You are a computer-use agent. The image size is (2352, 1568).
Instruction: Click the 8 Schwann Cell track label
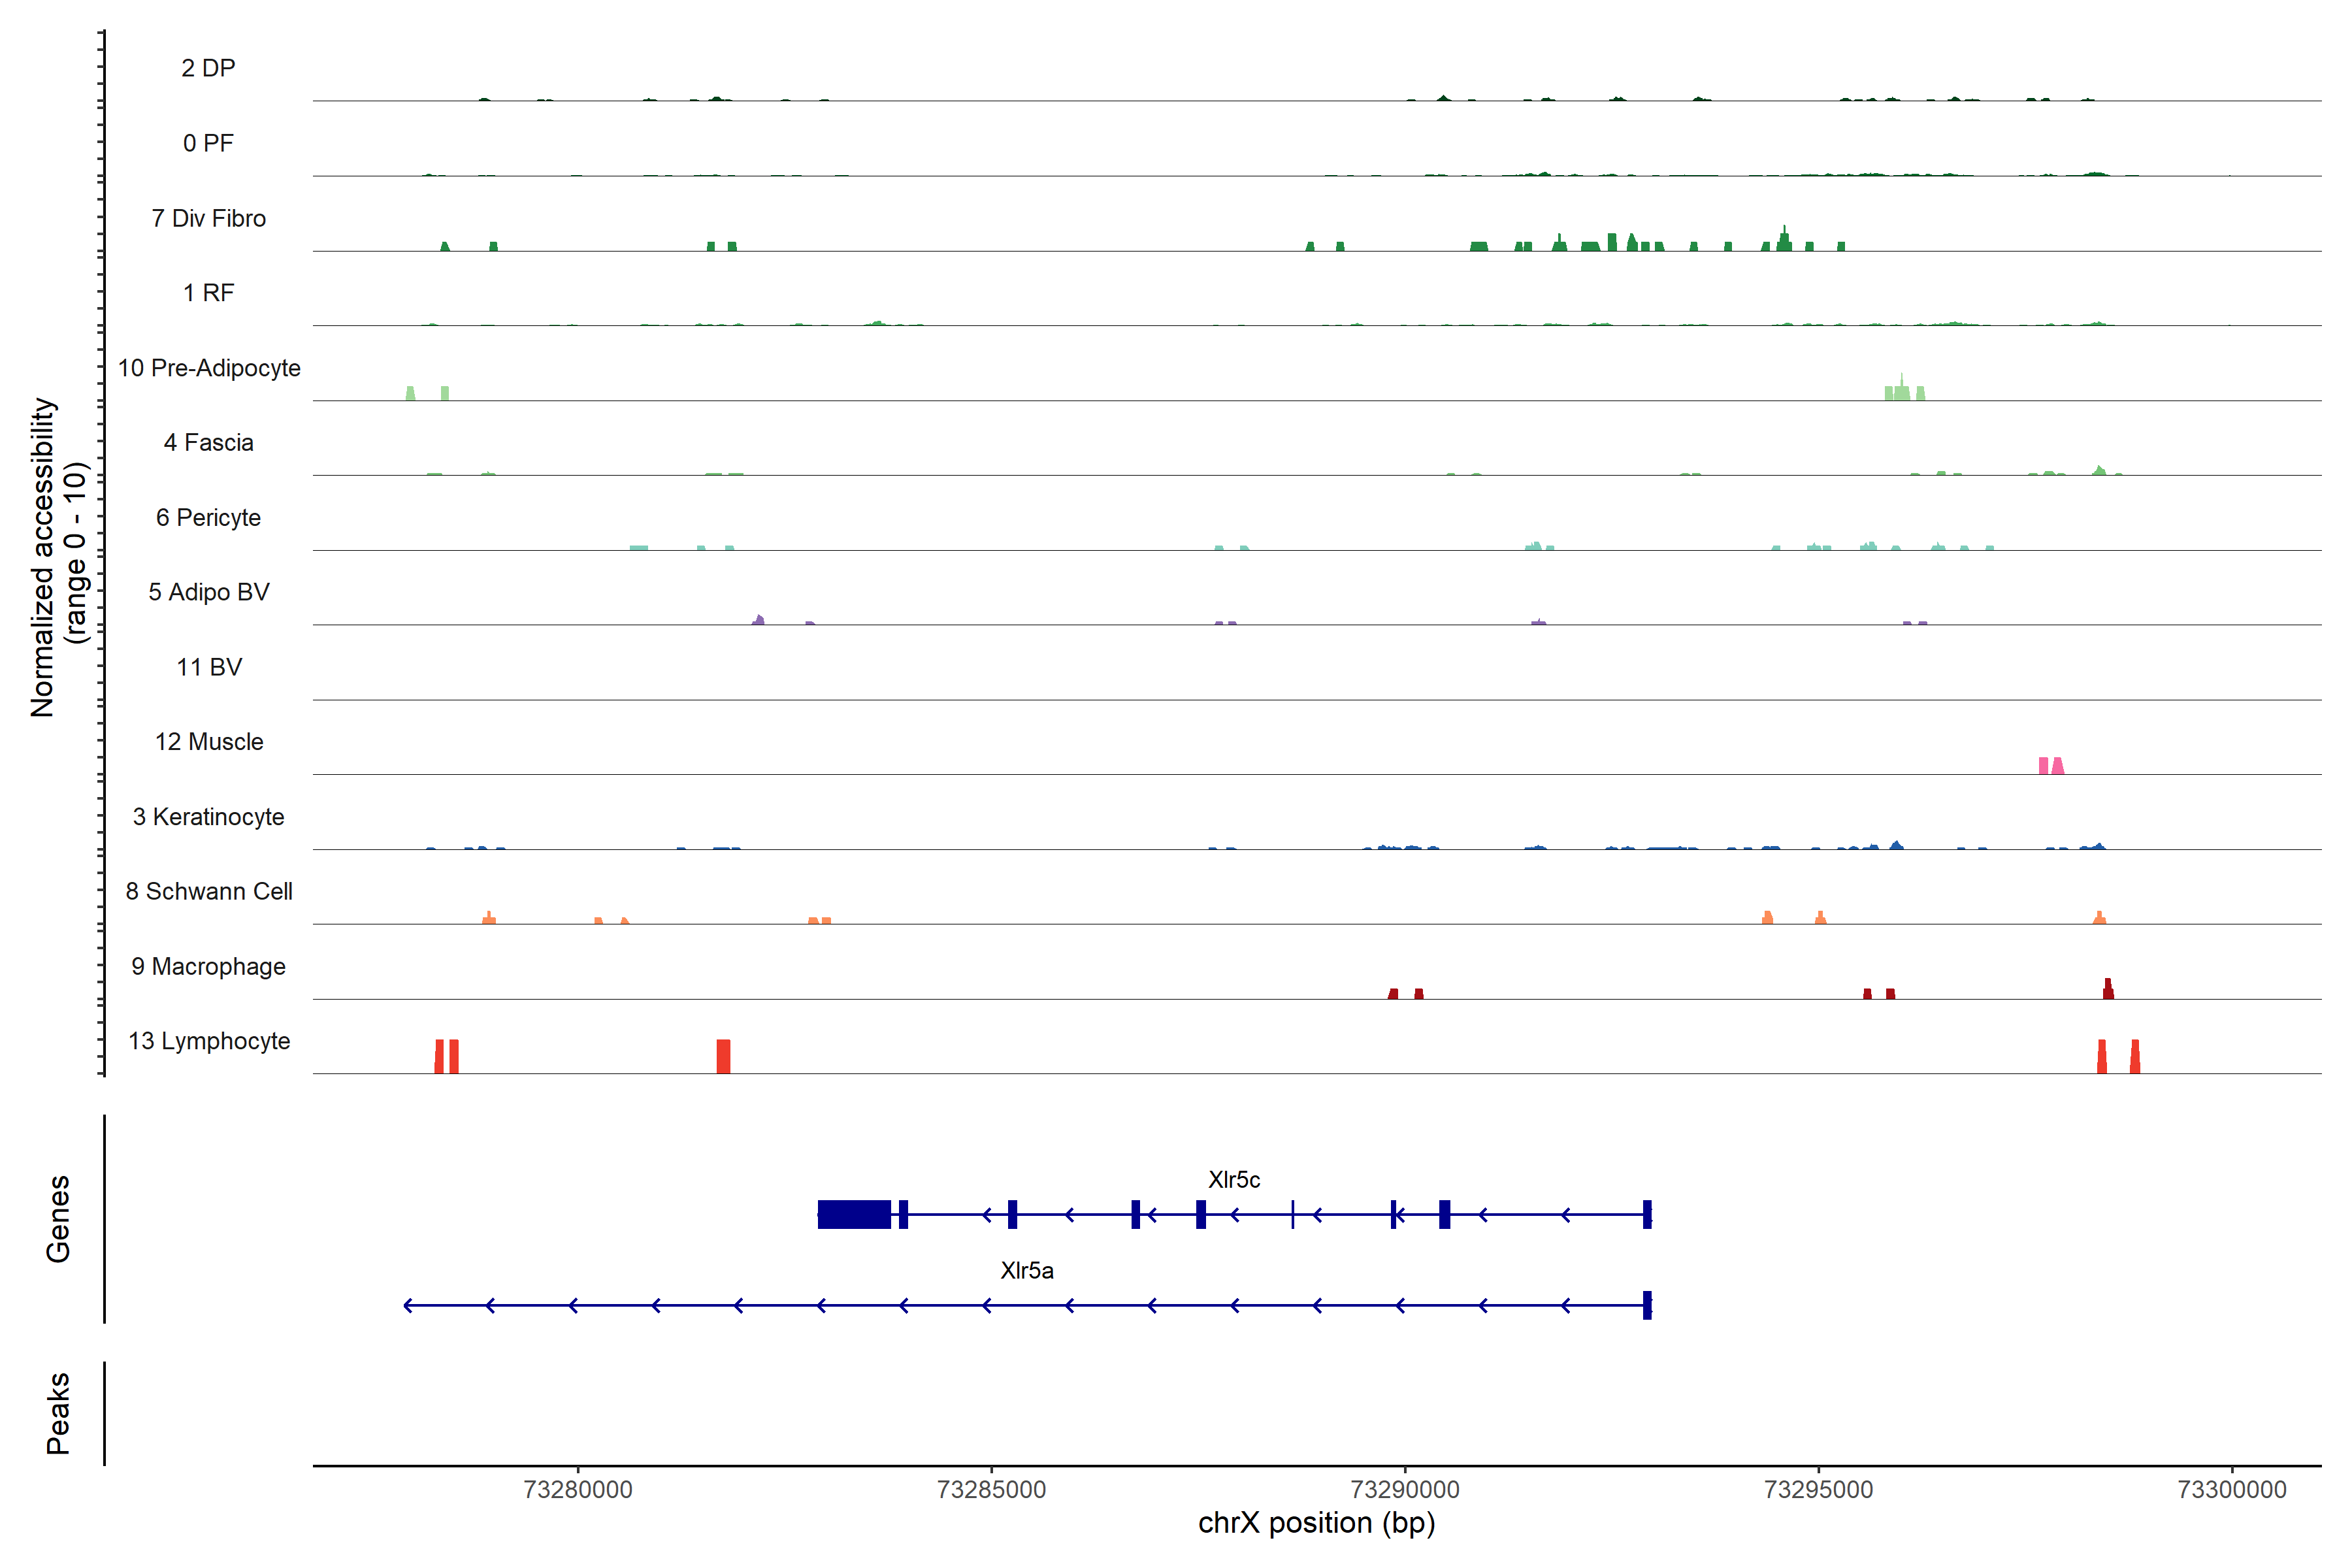pos(209,891)
